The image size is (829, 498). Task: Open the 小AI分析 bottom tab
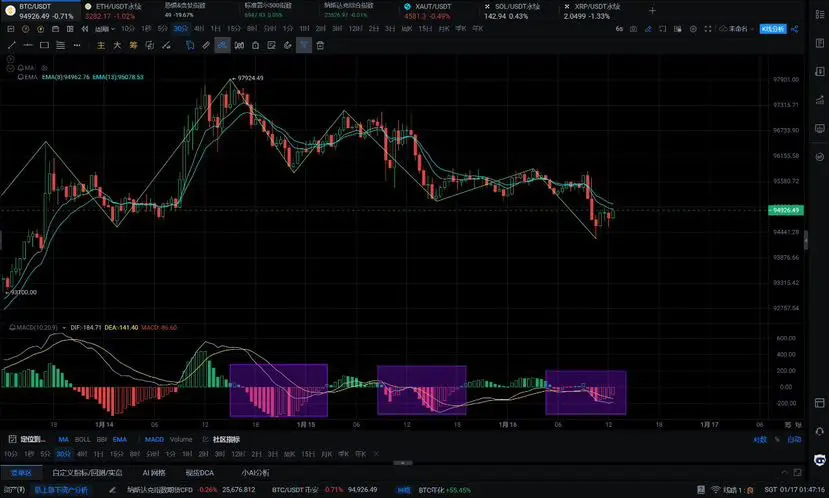tap(255, 473)
